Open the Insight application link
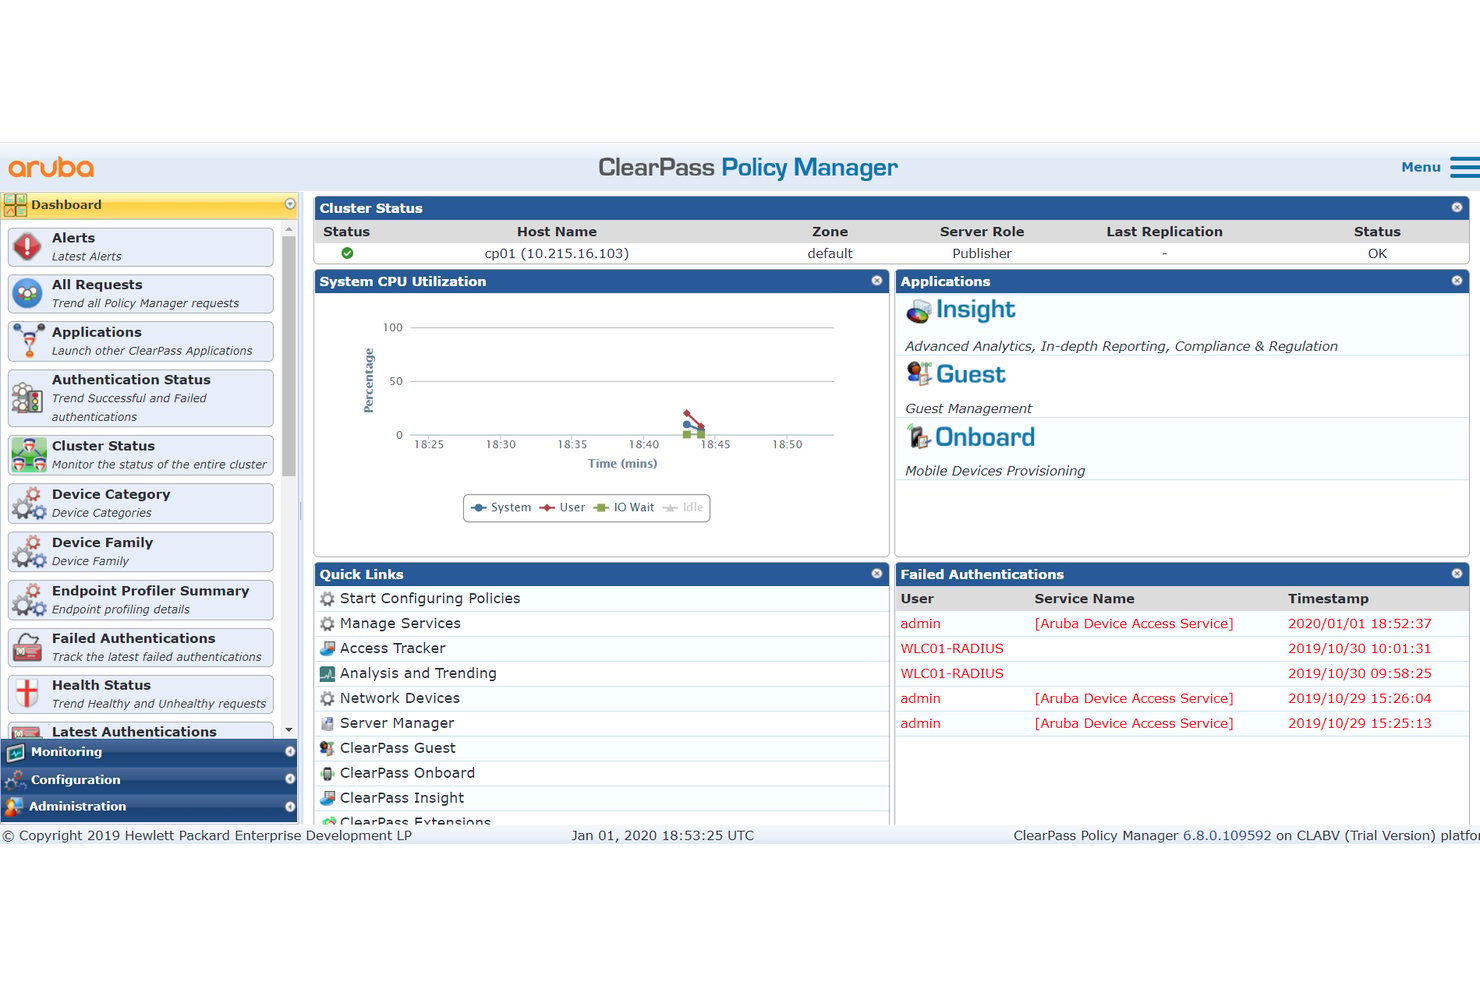The image size is (1480, 987). [975, 310]
